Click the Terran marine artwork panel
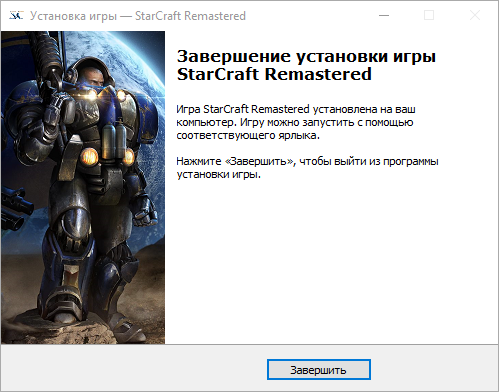Image resolution: width=499 pixels, height=392 pixels. [83, 187]
